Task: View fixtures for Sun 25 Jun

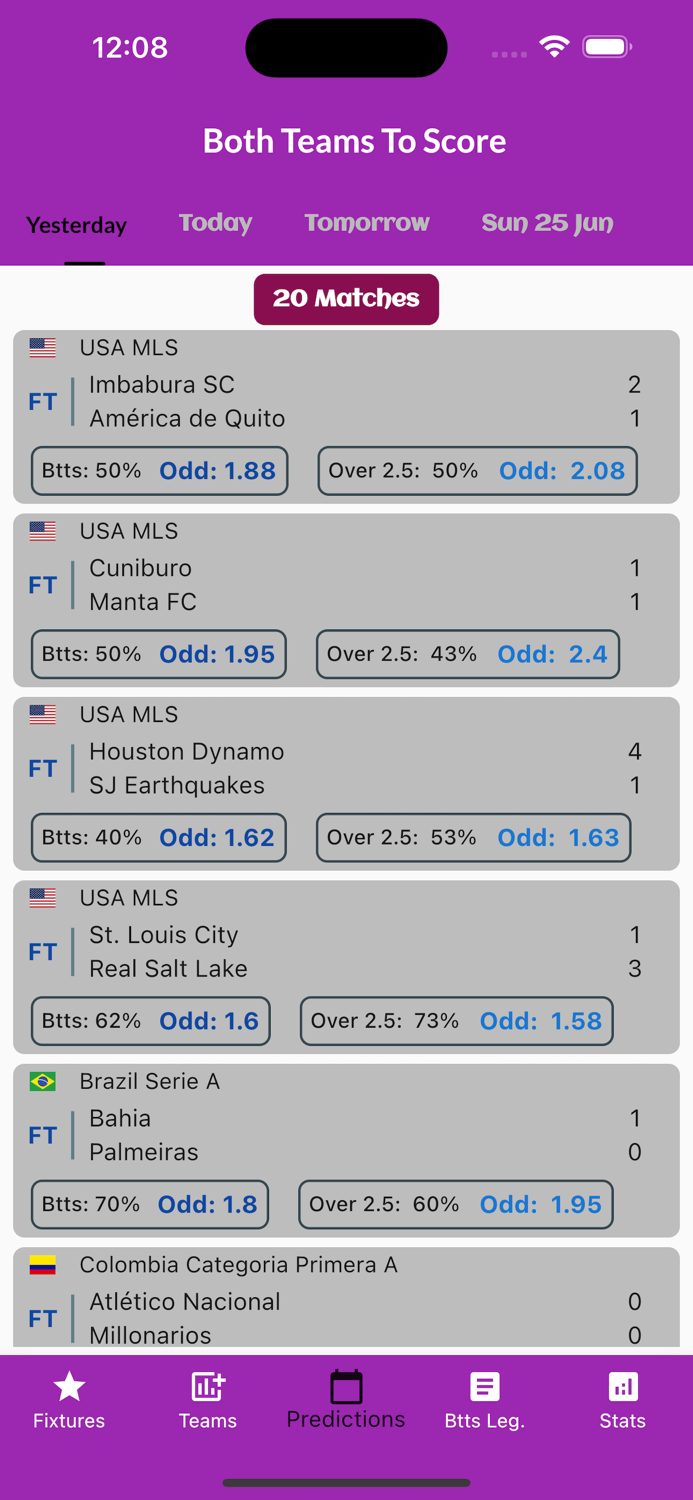Action: coord(547,223)
